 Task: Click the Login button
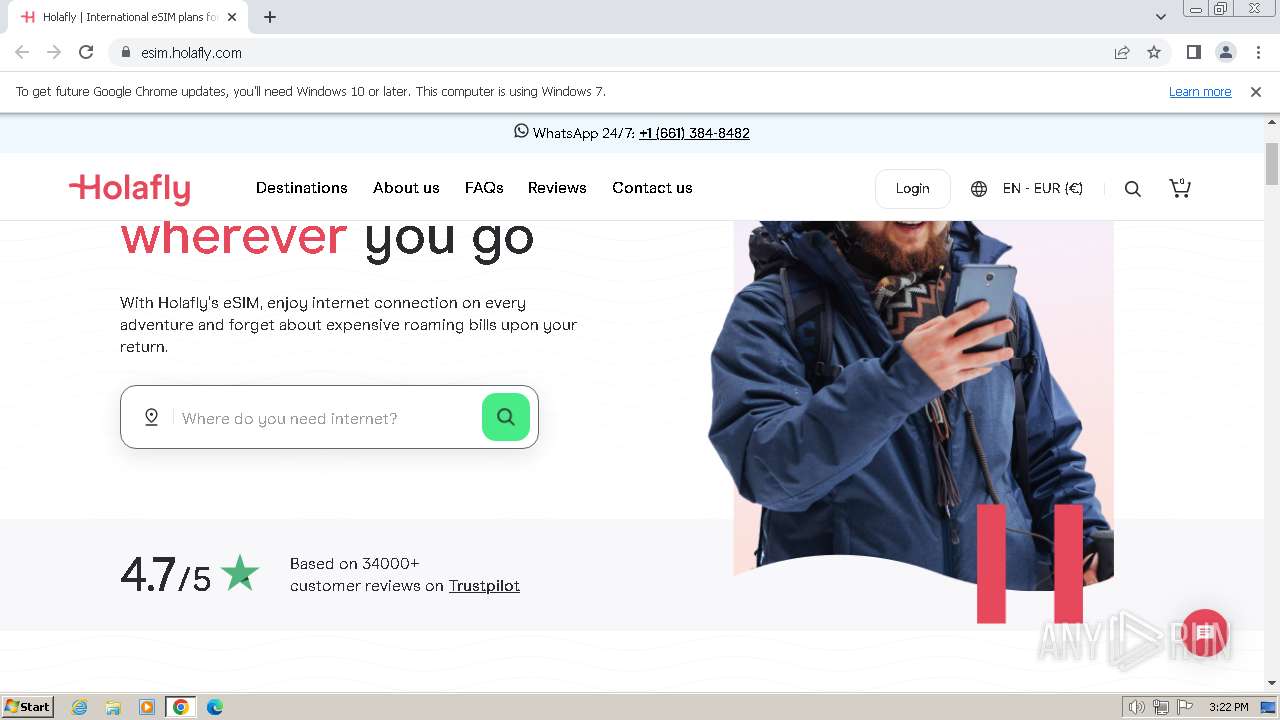tap(912, 188)
